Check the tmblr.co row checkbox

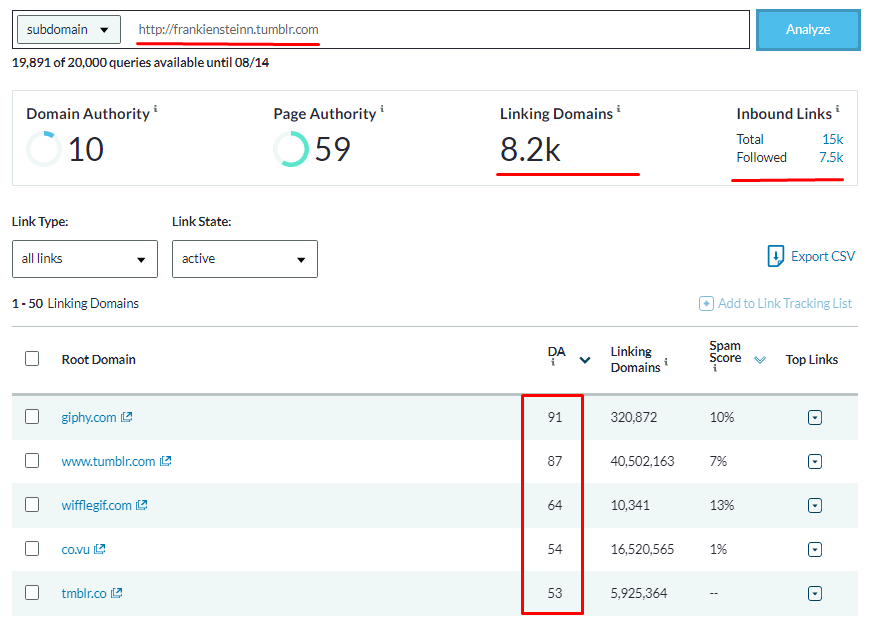tap(32, 592)
